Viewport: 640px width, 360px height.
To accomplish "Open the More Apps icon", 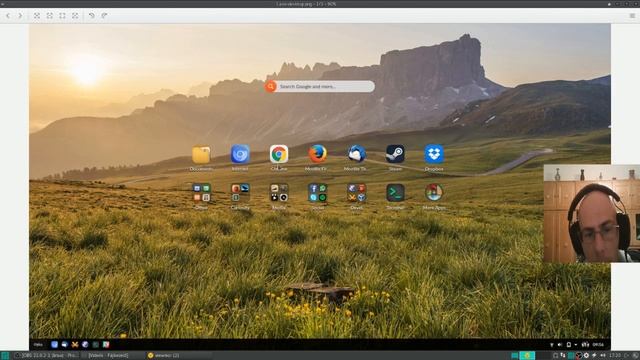I will (434, 193).
